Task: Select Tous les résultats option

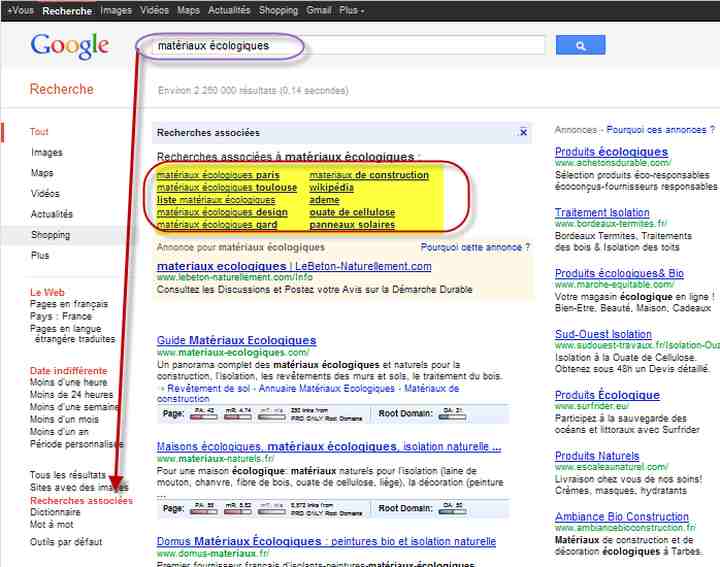Action: (x=68, y=475)
